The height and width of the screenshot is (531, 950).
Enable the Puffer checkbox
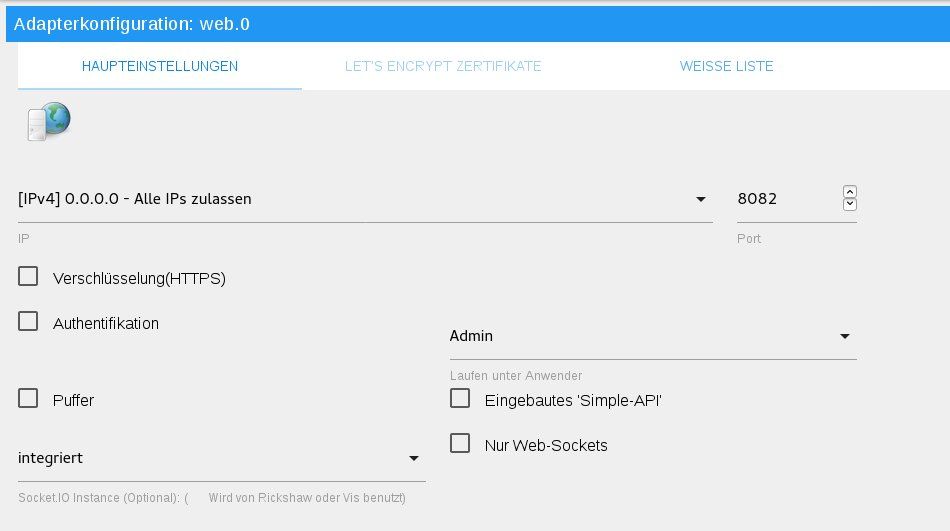(x=28, y=399)
